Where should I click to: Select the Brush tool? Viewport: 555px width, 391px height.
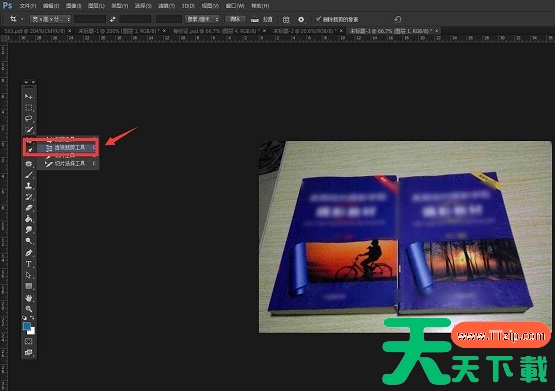coord(29,175)
